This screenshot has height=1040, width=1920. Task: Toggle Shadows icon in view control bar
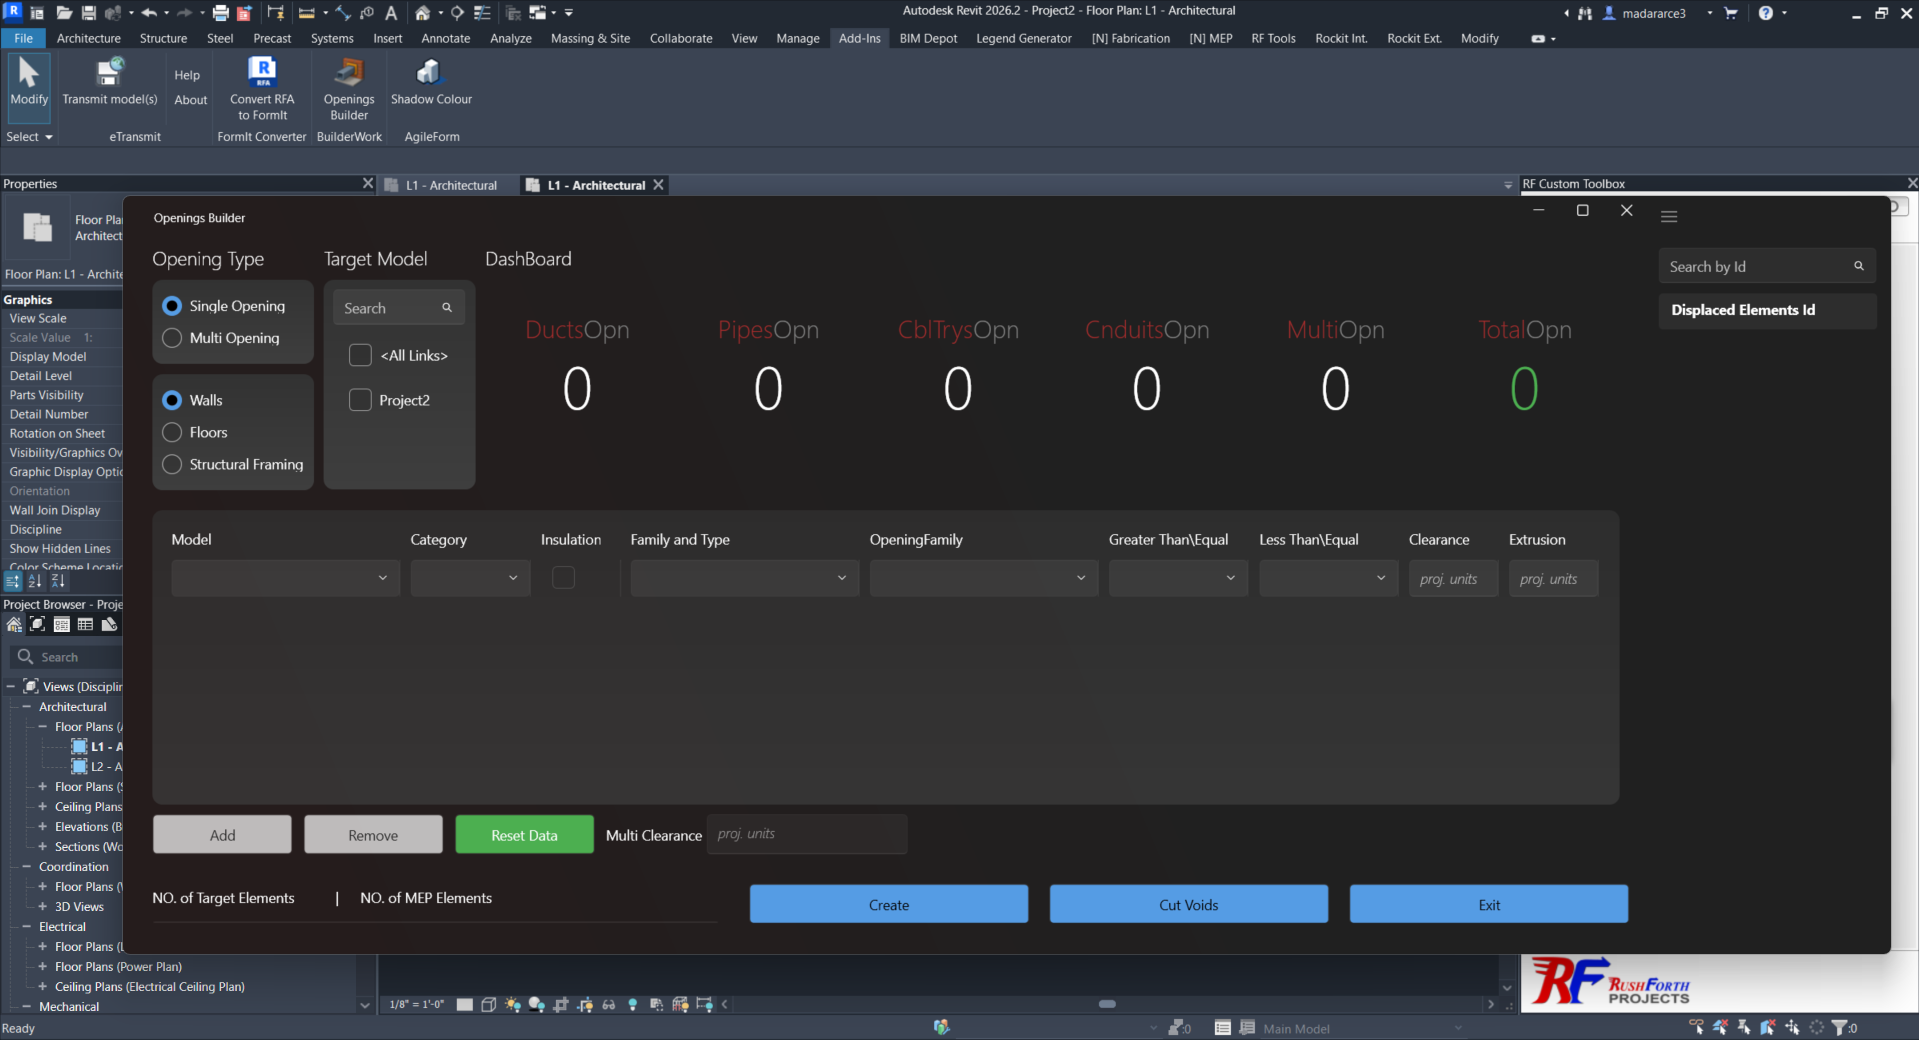click(537, 1005)
